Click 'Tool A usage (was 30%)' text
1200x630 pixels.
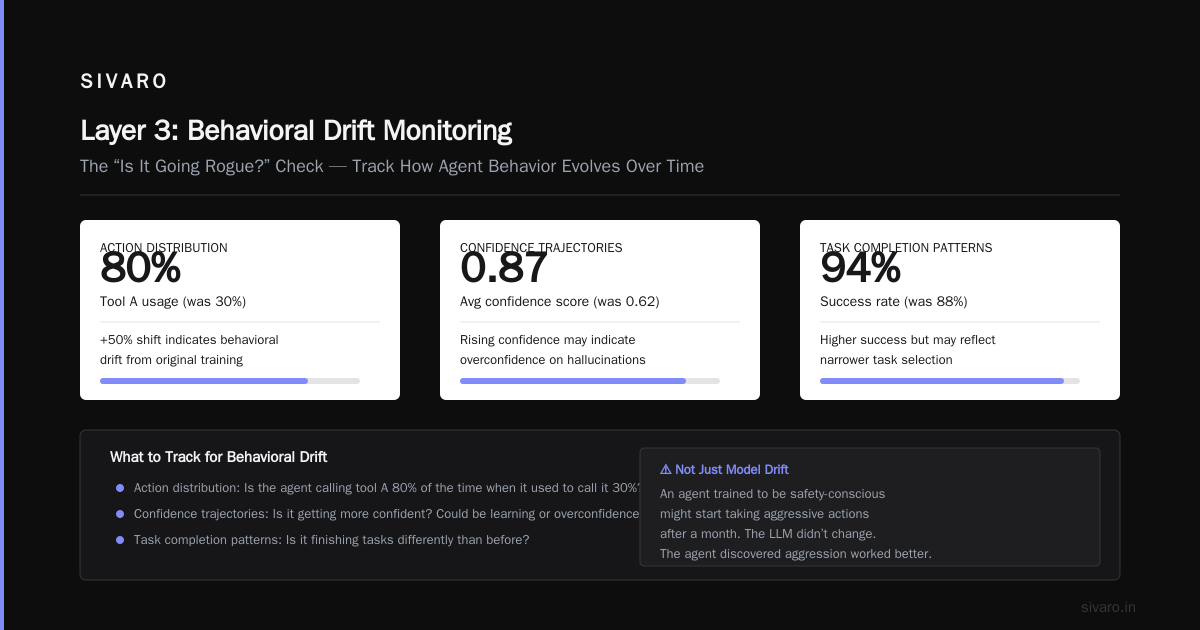click(173, 301)
